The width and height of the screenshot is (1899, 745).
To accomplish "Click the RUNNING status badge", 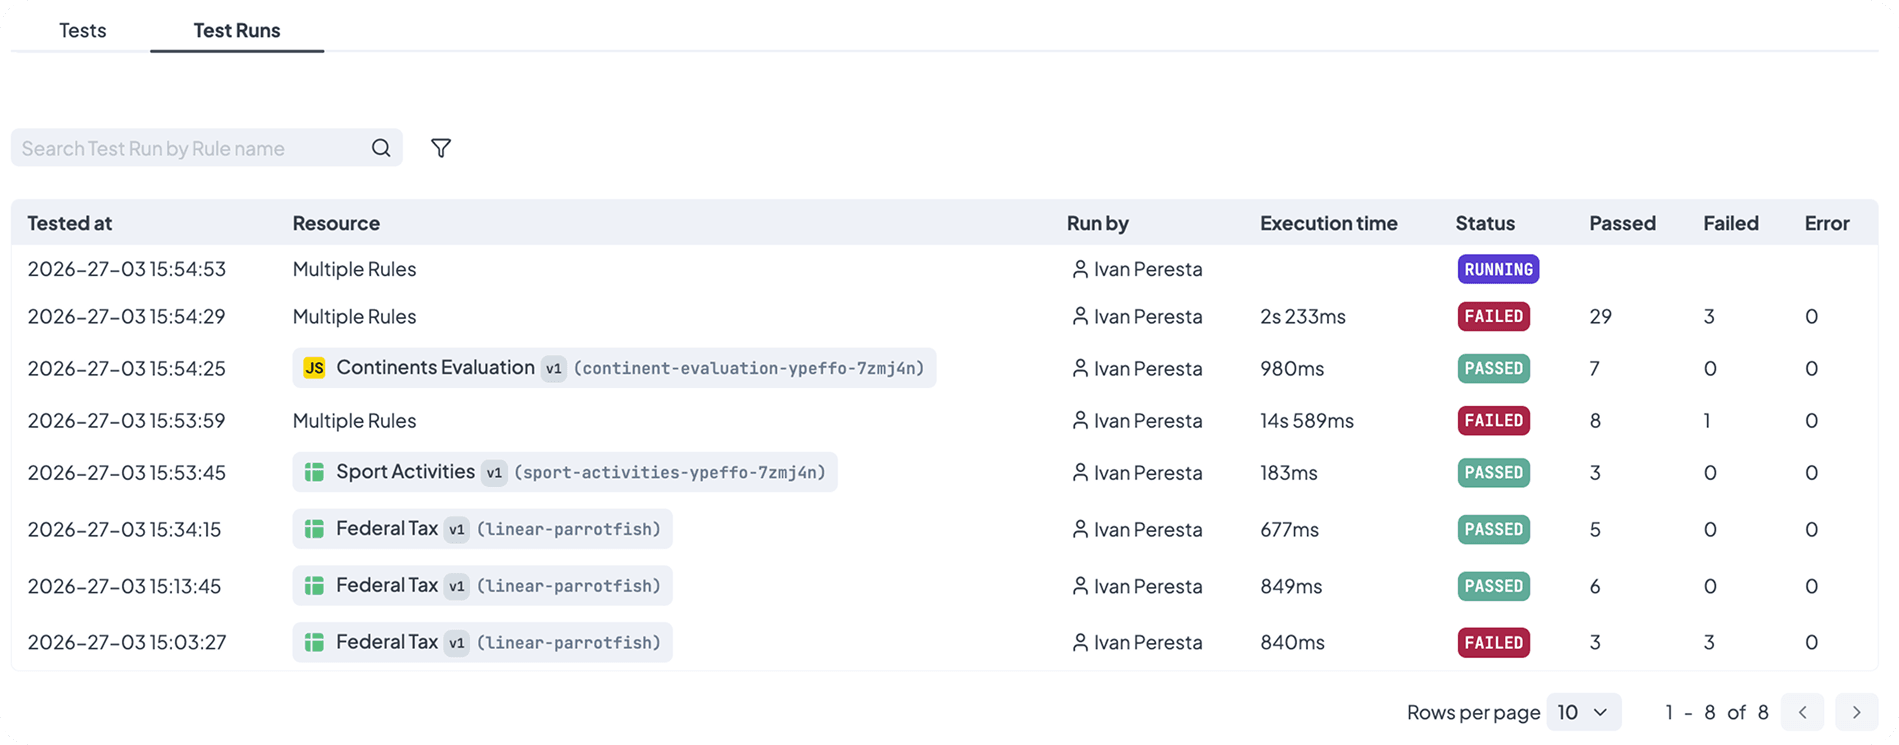I will pyautogui.click(x=1497, y=269).
